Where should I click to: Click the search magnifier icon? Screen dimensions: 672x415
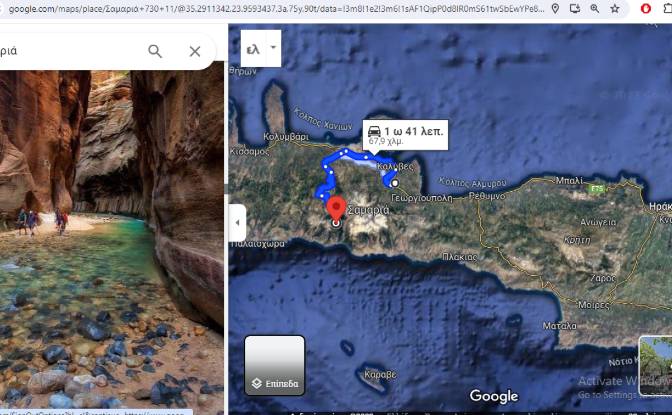(155, 51)
